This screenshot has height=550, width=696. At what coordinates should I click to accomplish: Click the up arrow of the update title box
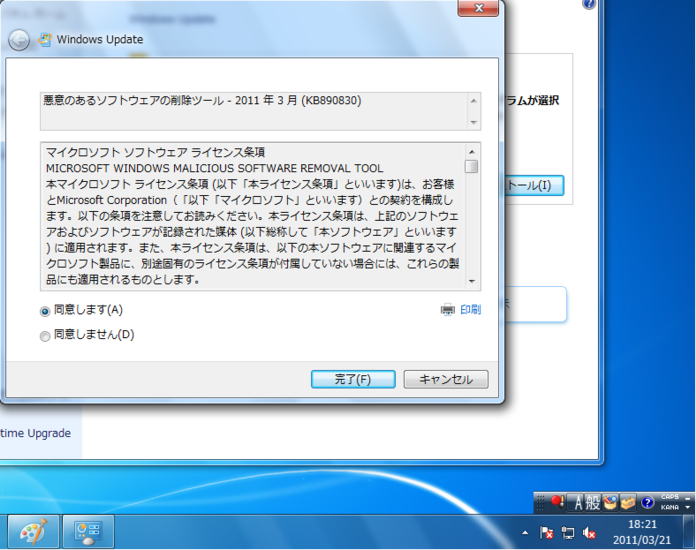(474, 101)
